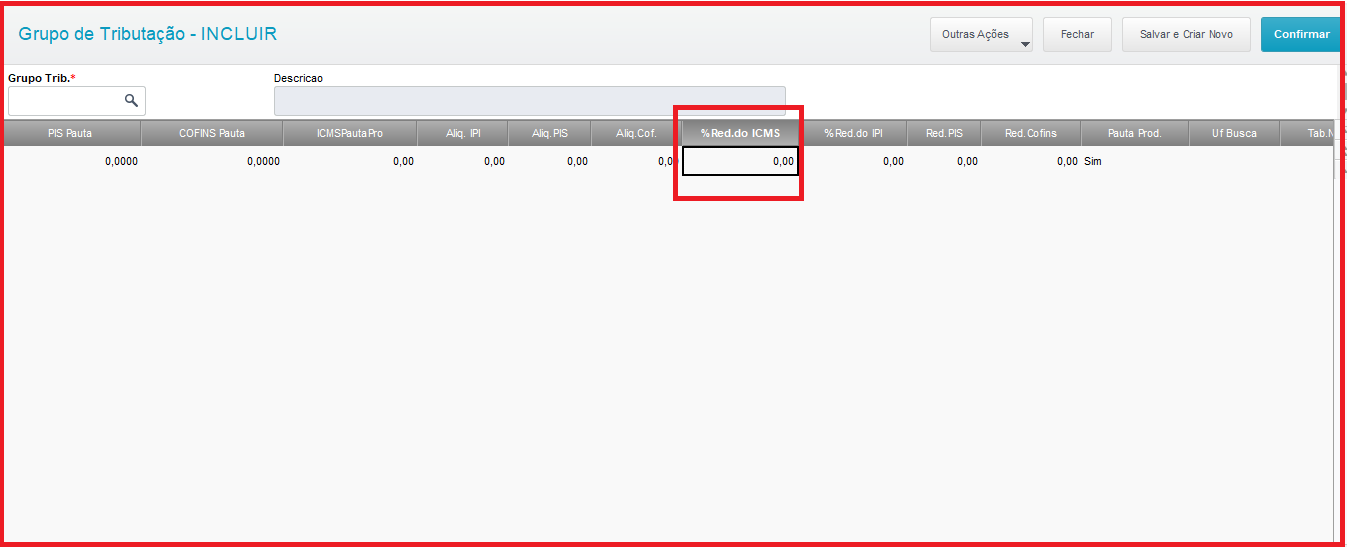Select the Aliq. IPI column header
Screen dimensions: 1347x547
click(x=463, y=133)
